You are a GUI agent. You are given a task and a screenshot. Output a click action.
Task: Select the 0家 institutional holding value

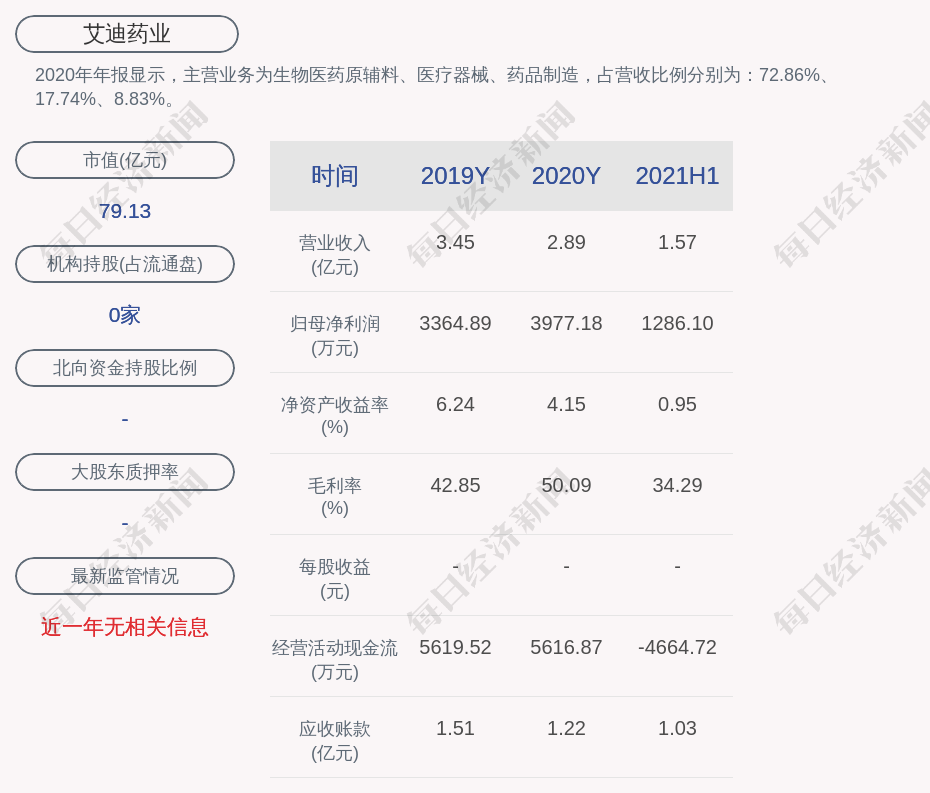coord(125,315)
